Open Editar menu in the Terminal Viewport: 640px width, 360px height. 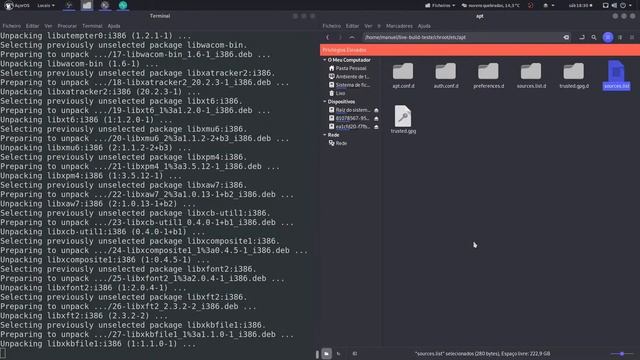pyautogui.click(x=32, y=26)
